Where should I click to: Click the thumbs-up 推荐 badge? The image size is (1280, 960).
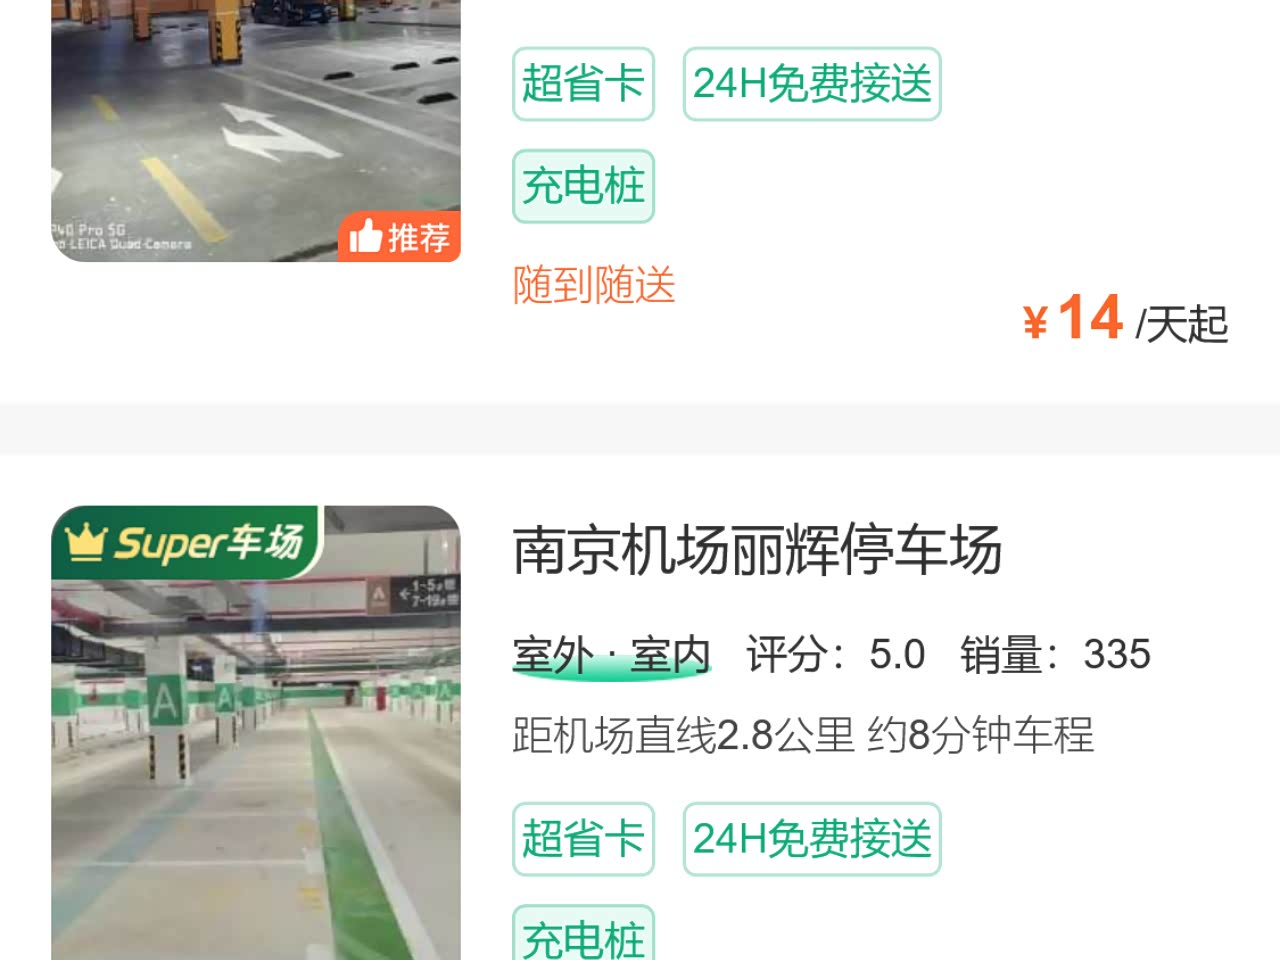point(399,237)
